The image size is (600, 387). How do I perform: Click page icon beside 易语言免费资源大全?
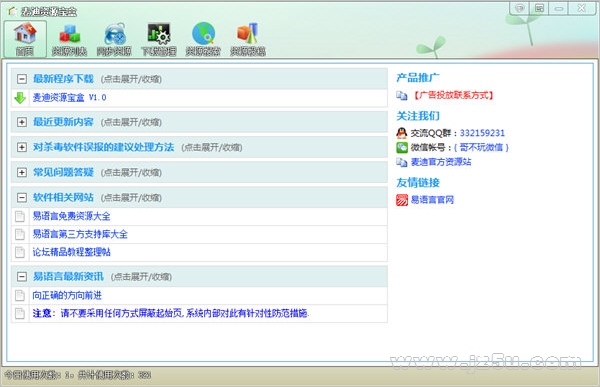(20, 216)
